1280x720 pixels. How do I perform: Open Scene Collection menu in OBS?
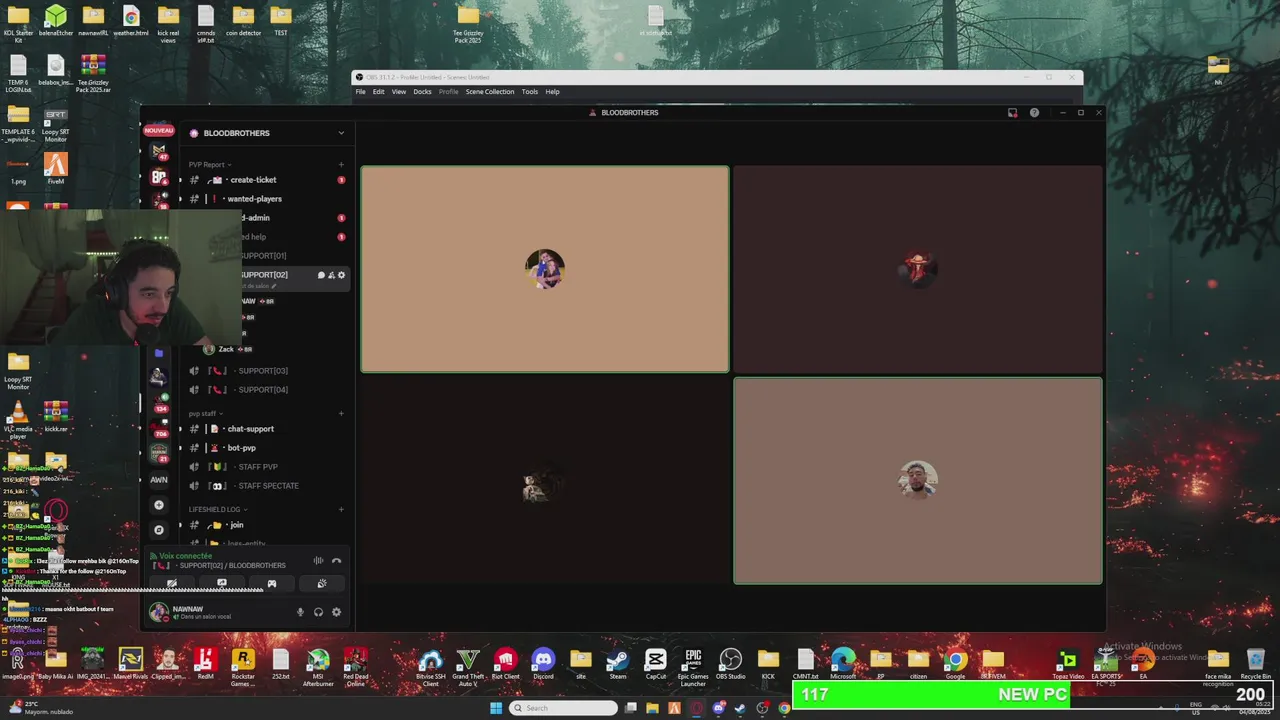(490, 92)
